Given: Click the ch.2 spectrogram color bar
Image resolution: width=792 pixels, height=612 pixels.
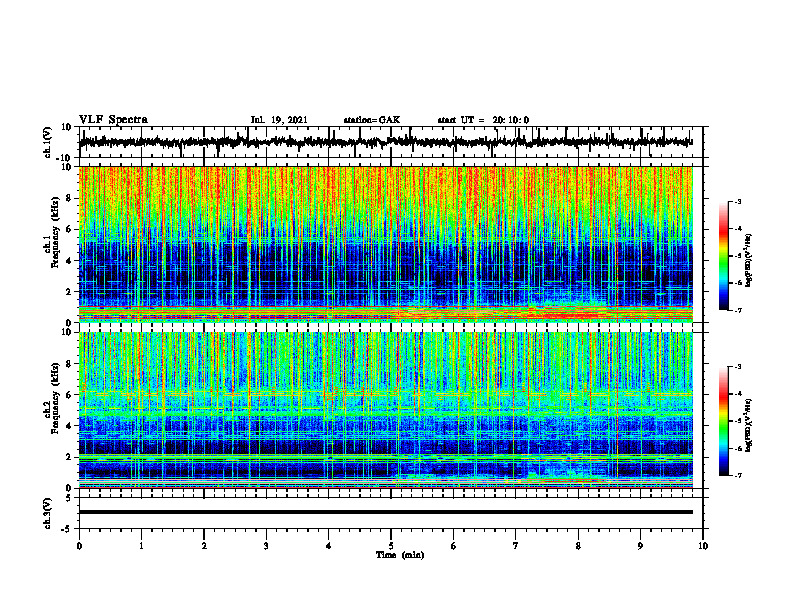Looking at the screenshot, I should (724, 421).
